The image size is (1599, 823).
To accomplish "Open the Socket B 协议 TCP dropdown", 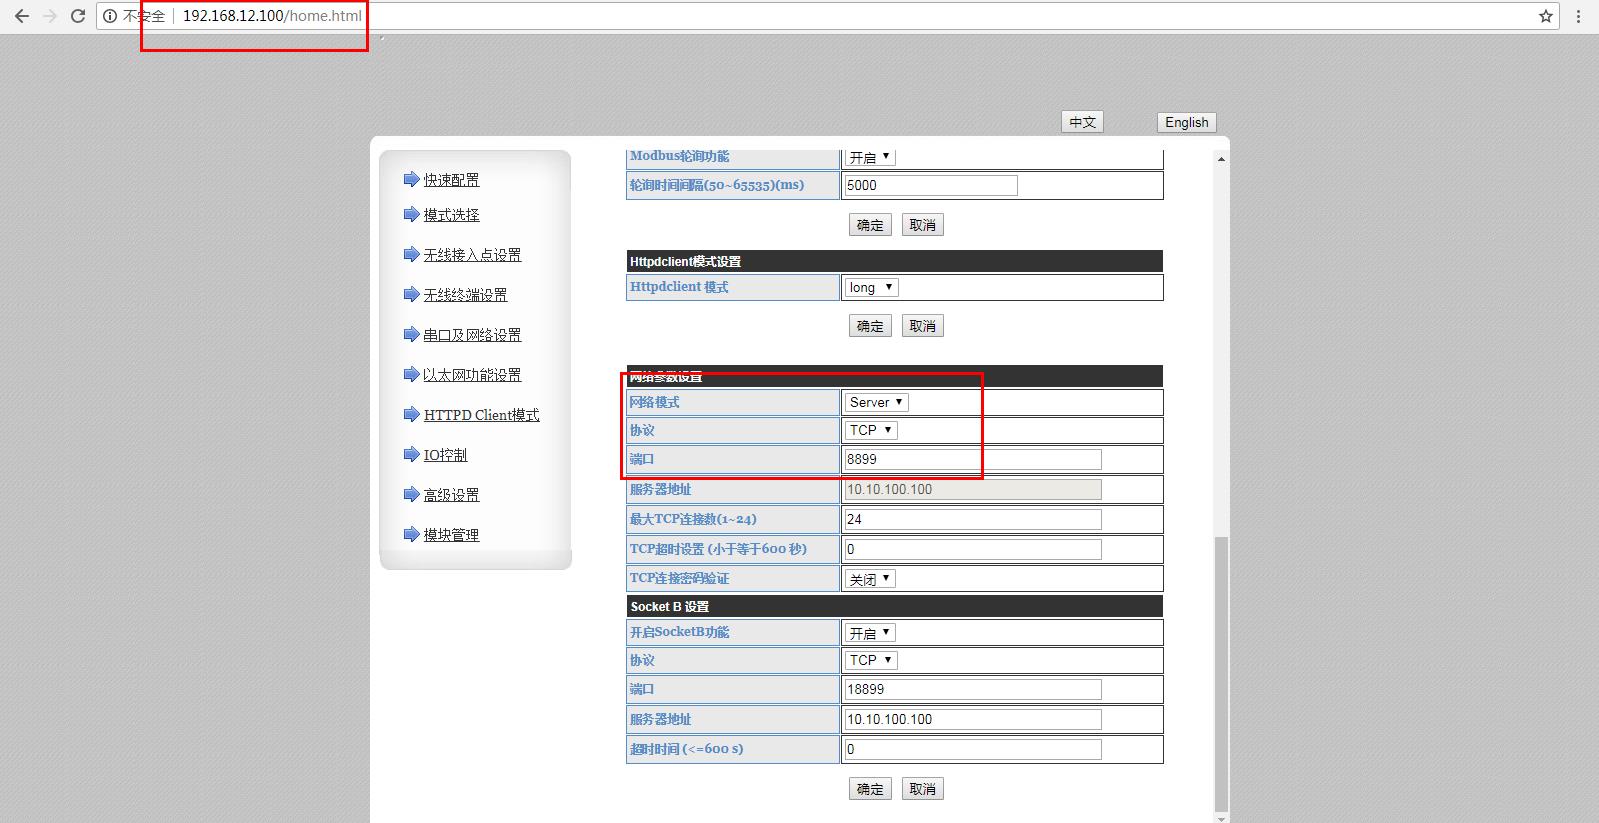I will [871, 660].
